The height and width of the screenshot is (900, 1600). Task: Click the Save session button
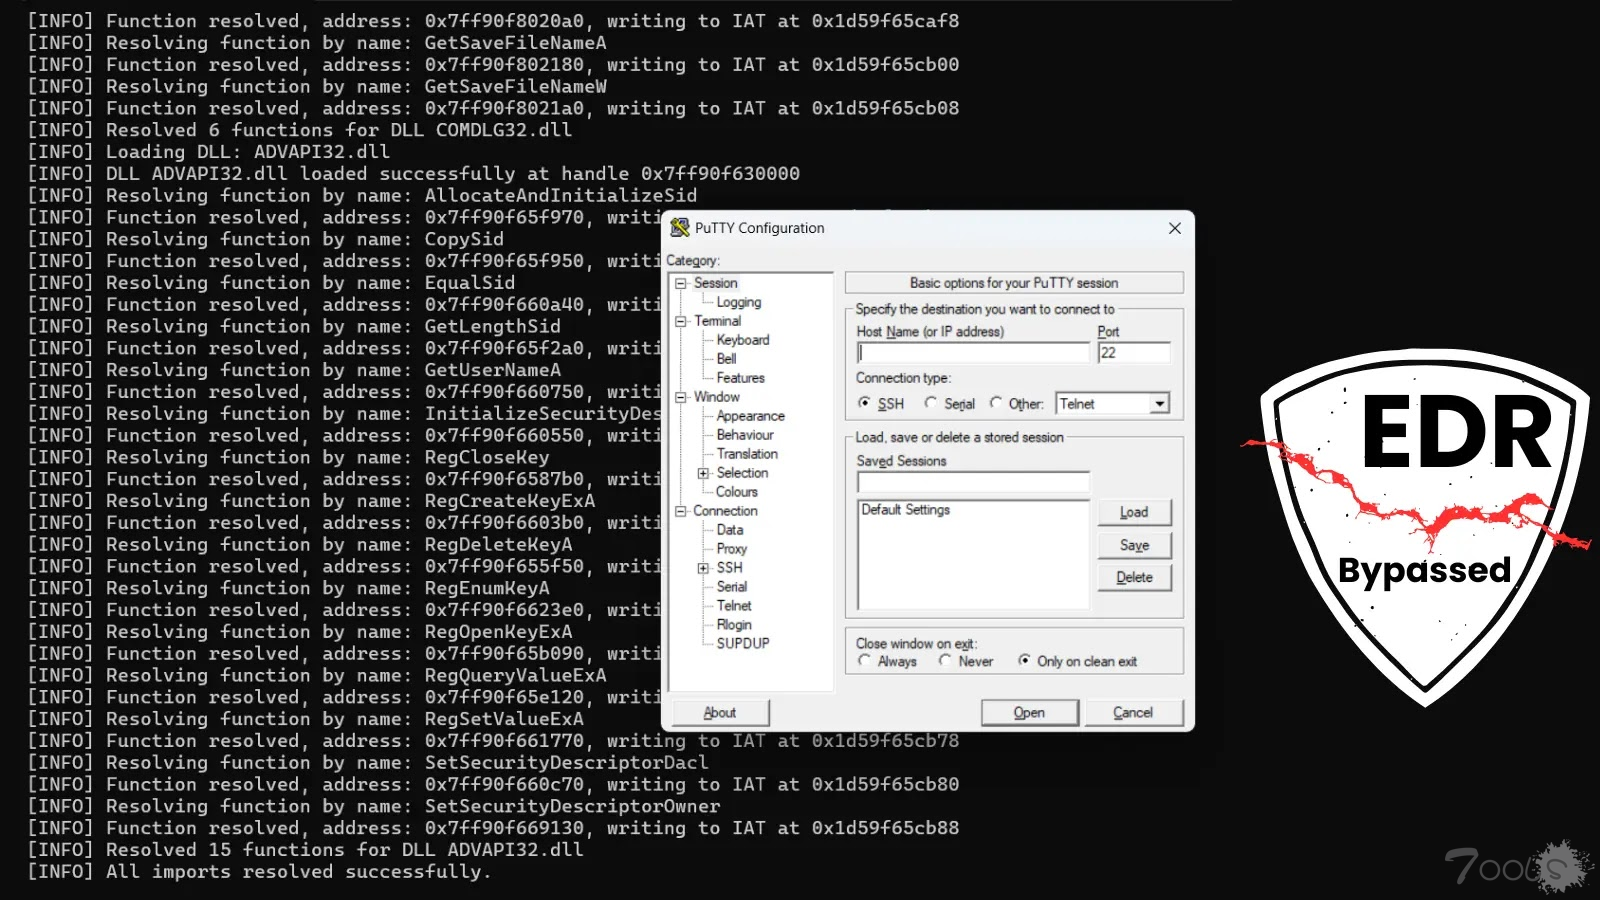point(1134,545)
